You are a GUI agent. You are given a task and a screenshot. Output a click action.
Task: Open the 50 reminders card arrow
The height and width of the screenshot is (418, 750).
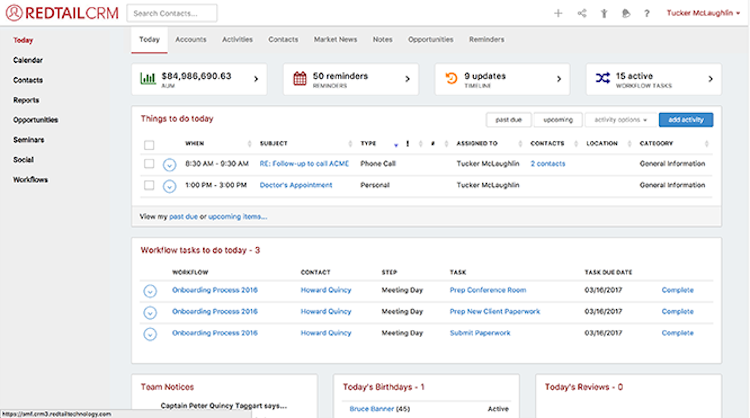pos(408,79)
